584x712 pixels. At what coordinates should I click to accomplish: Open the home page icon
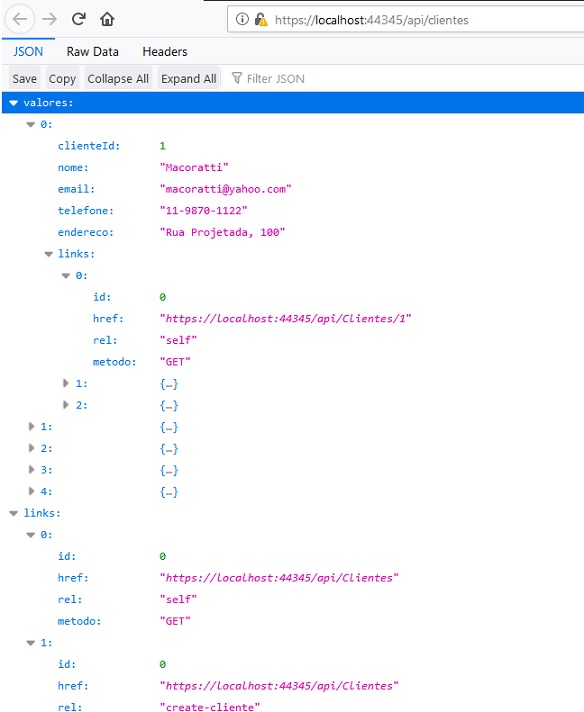(107, 19)
